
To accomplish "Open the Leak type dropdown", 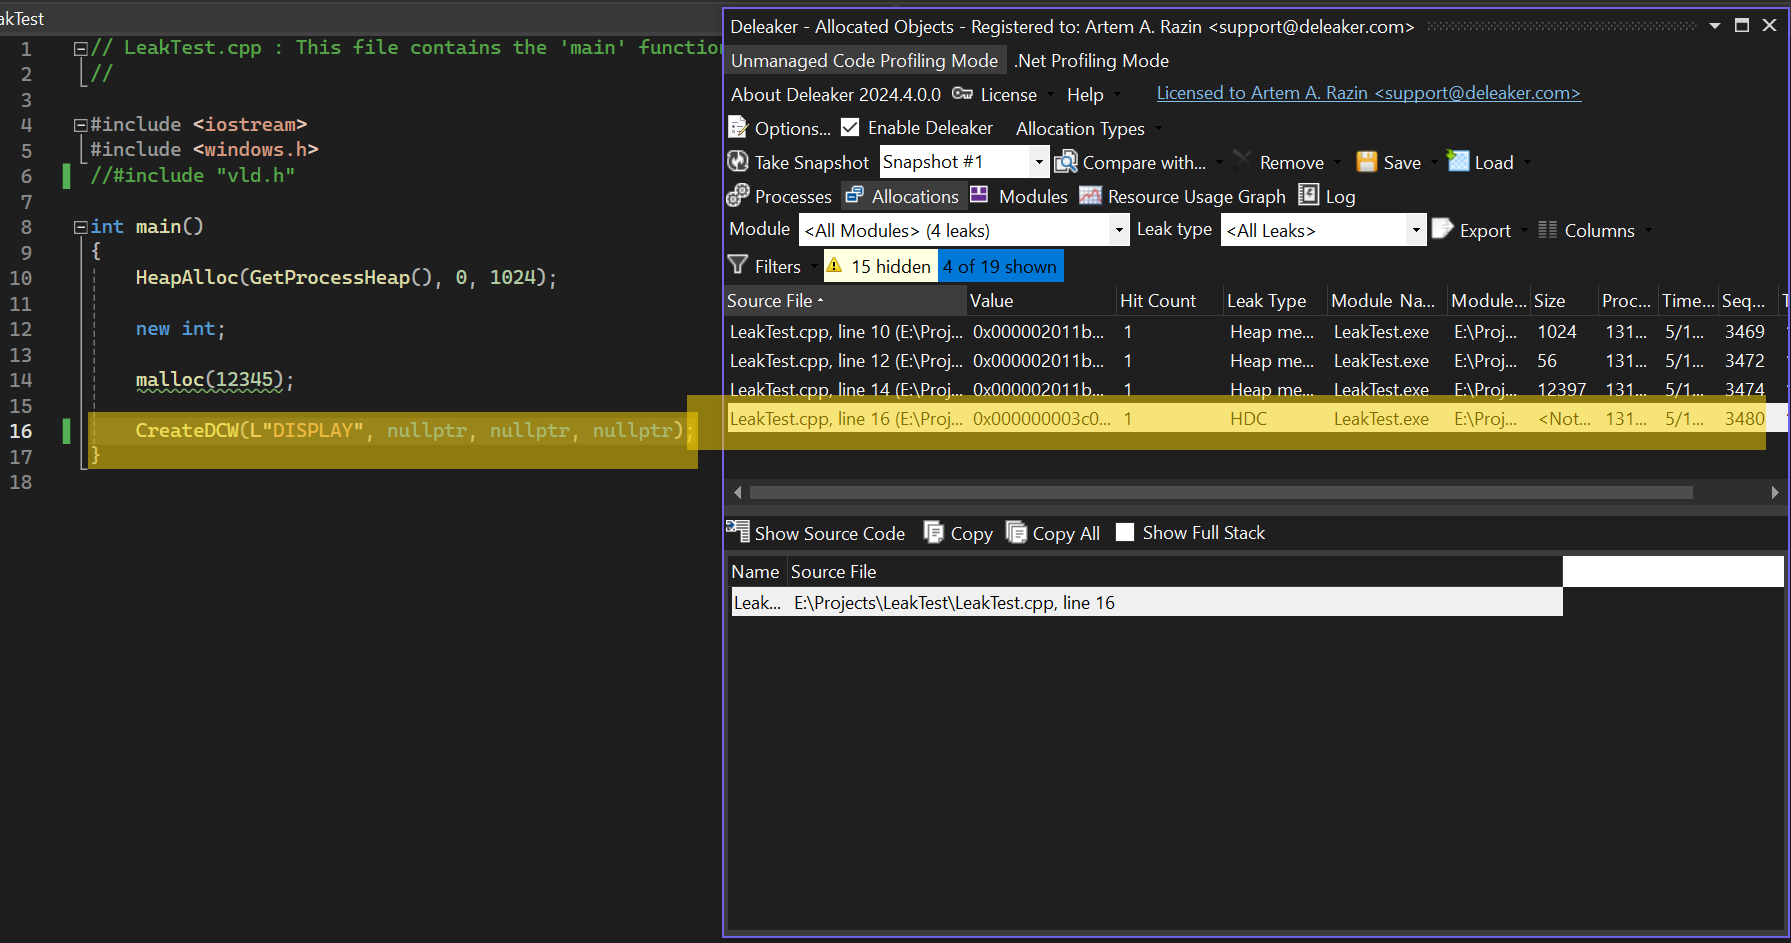I will pyautogui.click(x=1415, y=230).
